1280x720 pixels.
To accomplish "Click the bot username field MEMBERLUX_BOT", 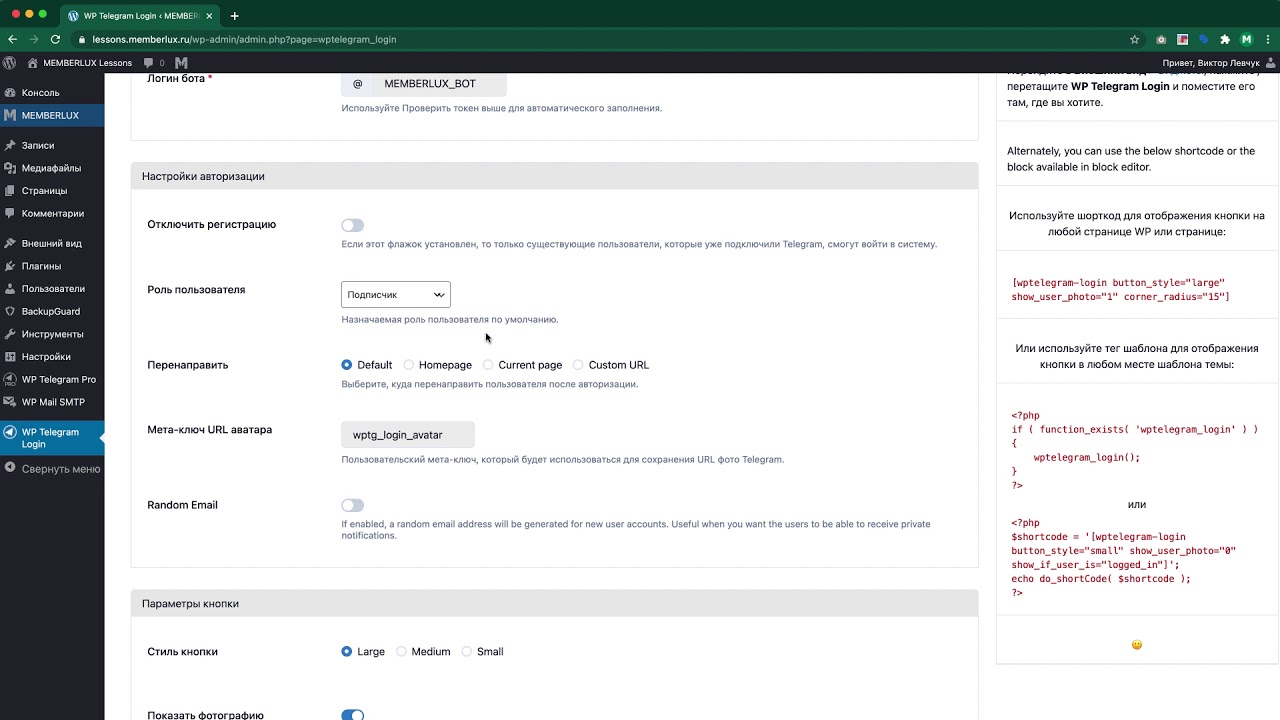I will [x=439, y=84].
